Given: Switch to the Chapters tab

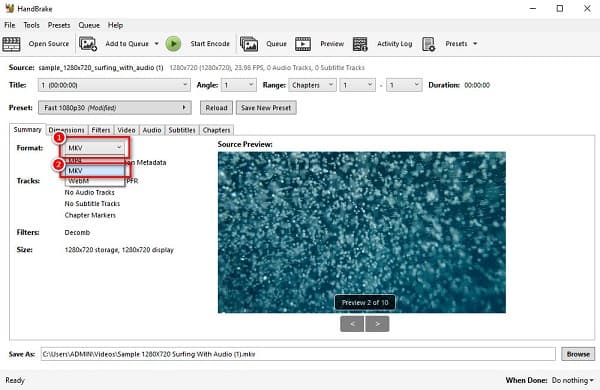Looking at the screenshot, I should pos(217,130).
